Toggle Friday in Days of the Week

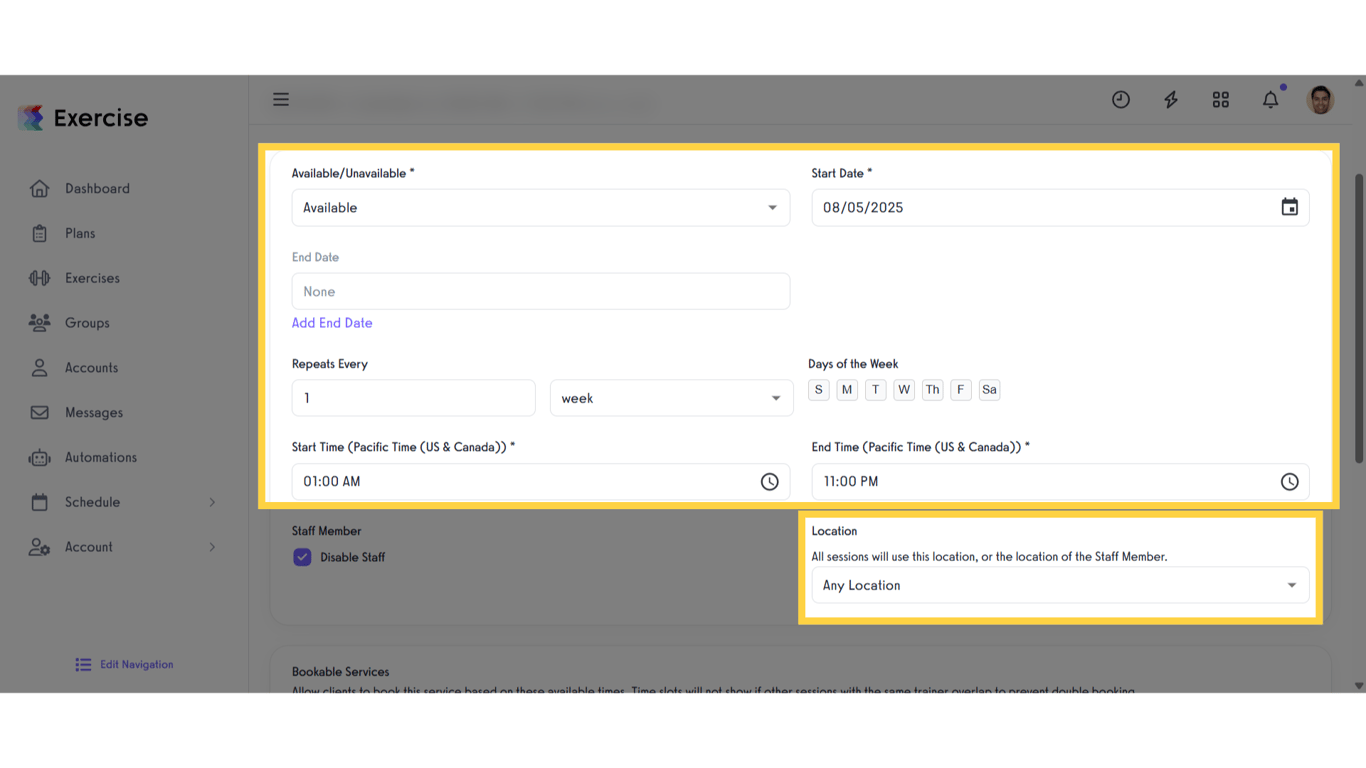click(960, 389)
